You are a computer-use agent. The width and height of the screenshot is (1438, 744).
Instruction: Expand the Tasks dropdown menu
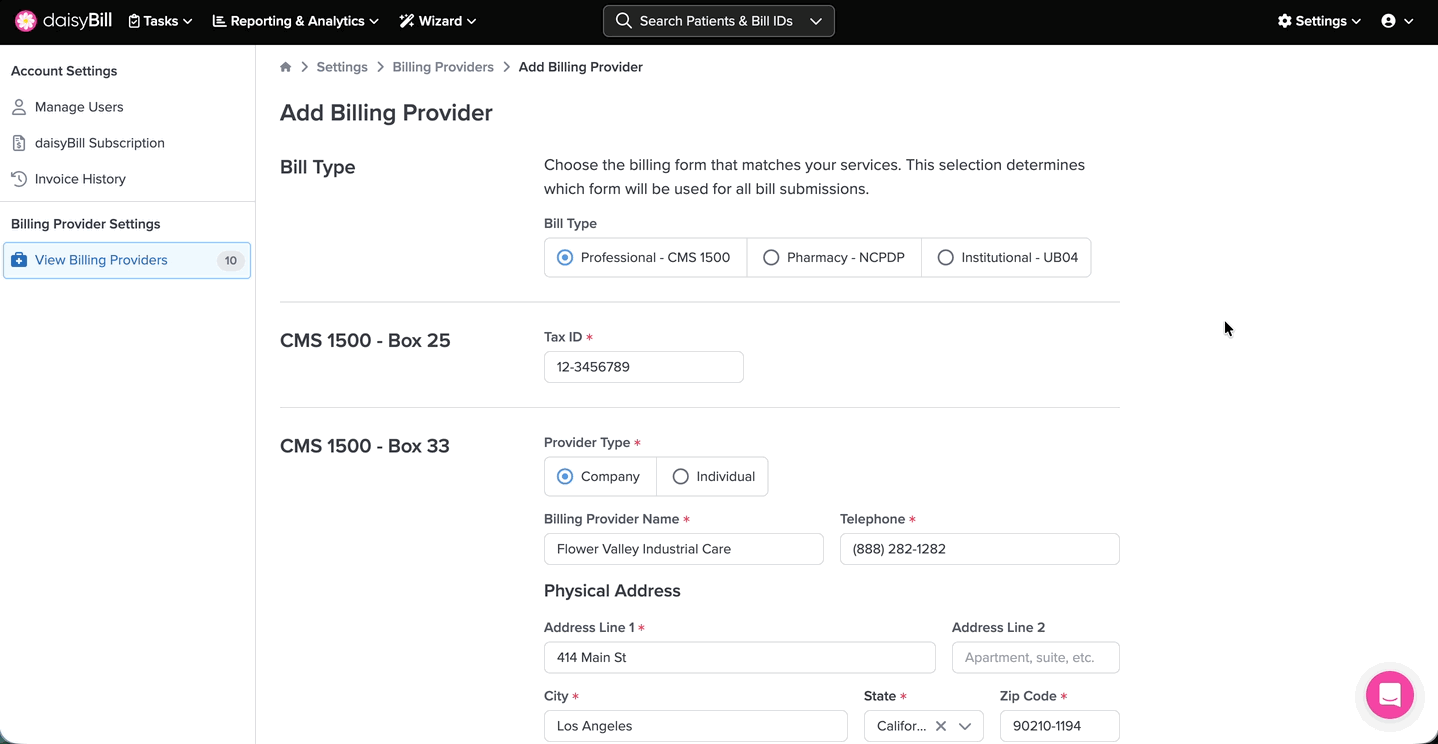pos(160,21)
